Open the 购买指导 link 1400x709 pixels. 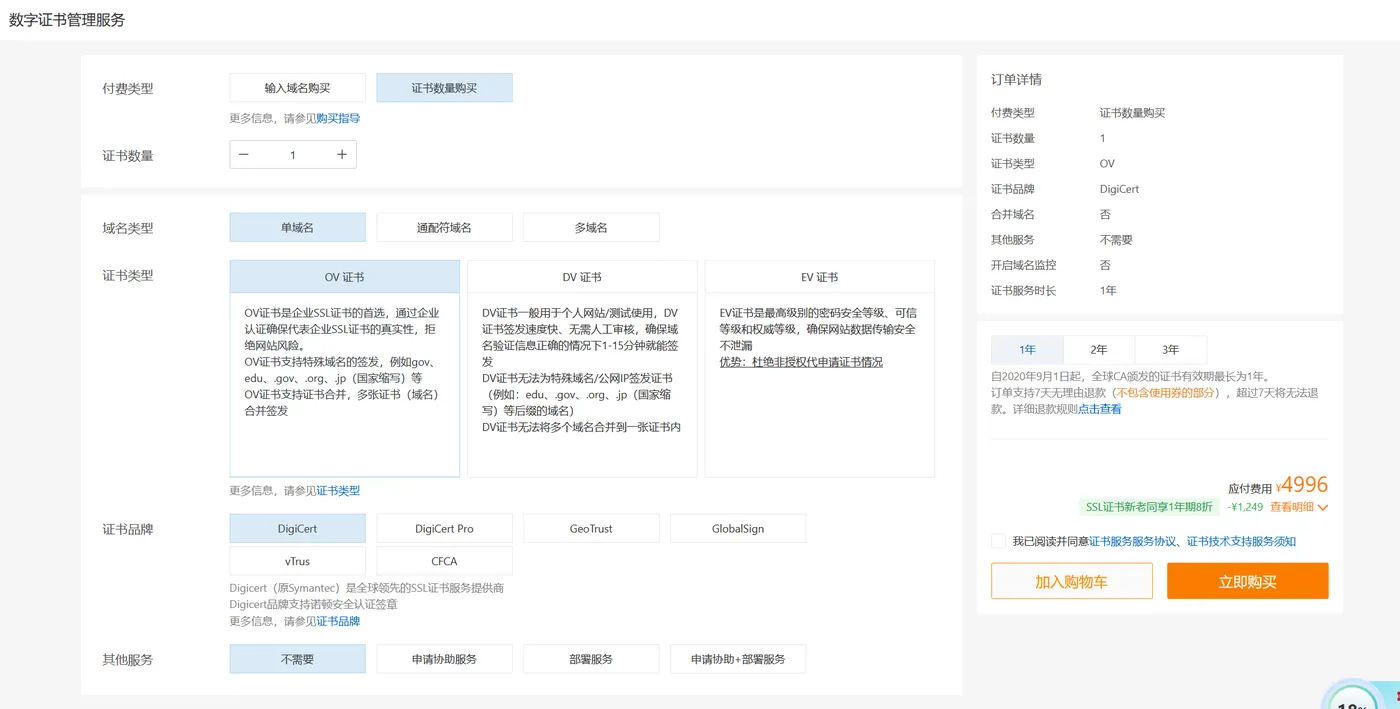click(x=338, y=118)
